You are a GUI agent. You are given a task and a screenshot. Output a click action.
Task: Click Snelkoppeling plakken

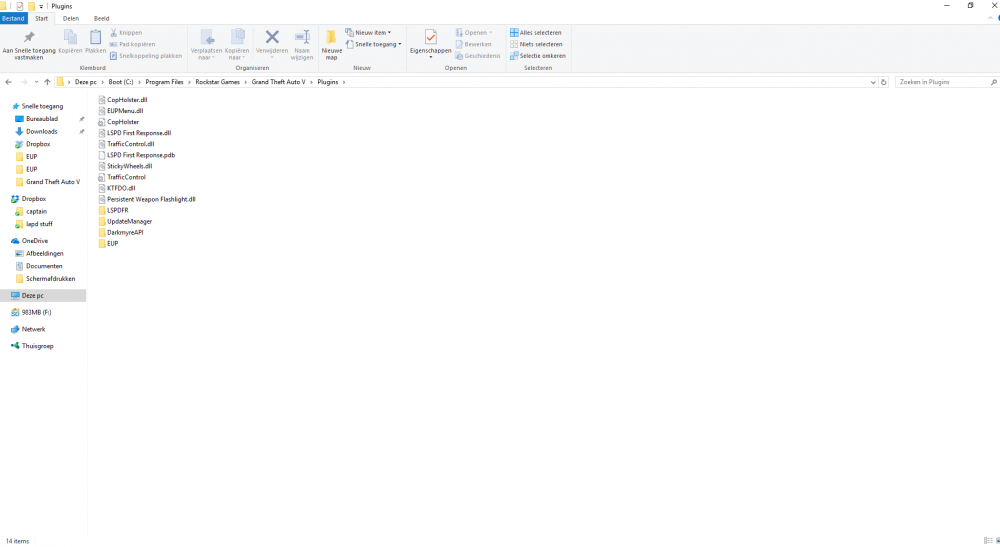[146, 55]
